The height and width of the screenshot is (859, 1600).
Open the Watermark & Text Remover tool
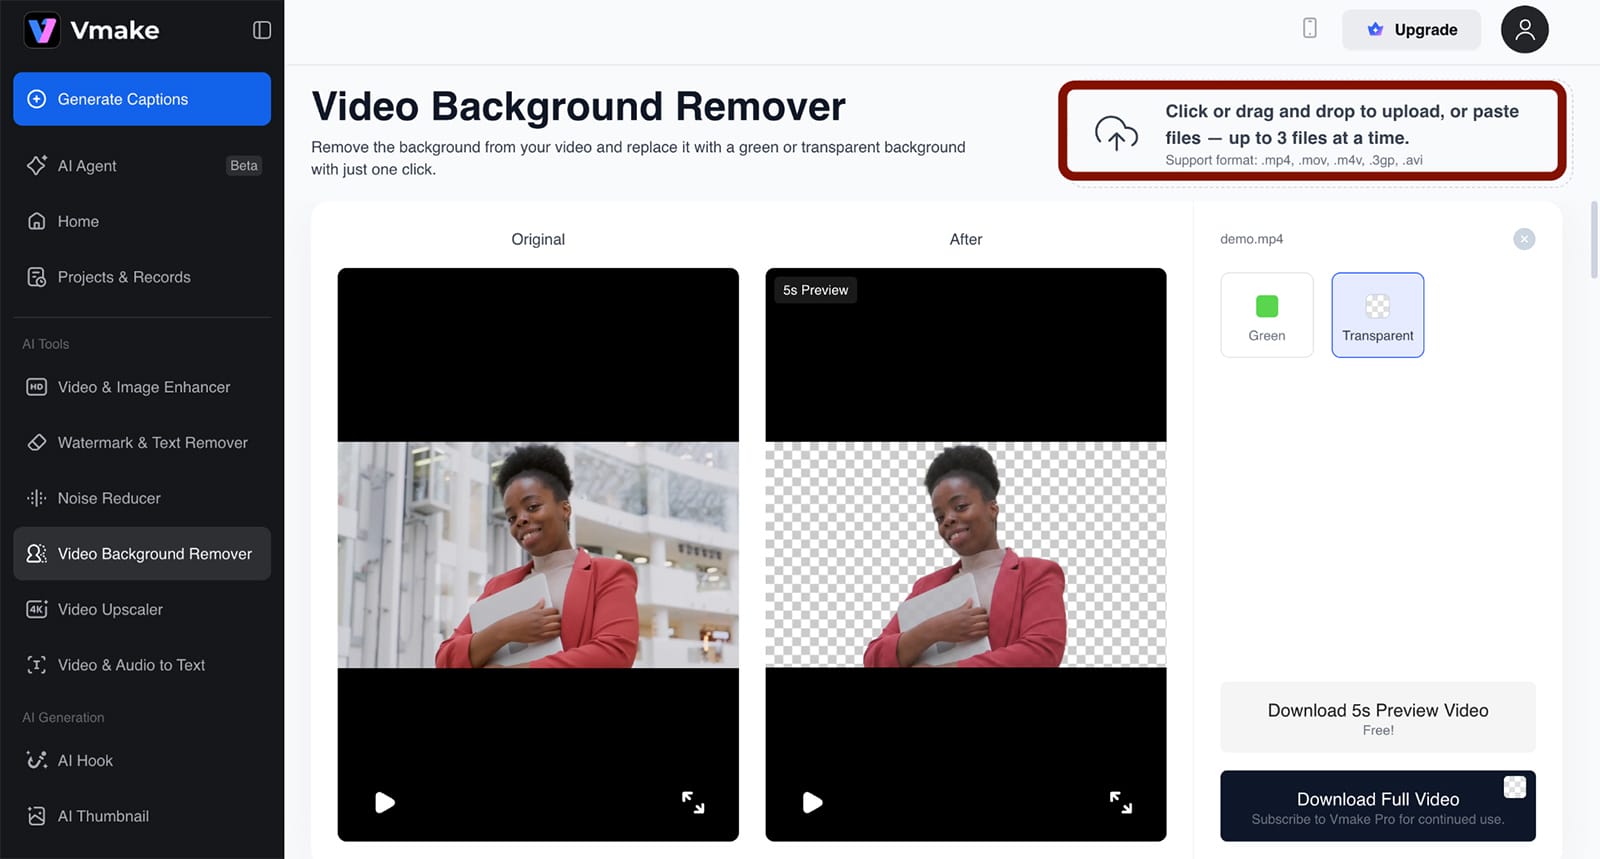(152, 443)
